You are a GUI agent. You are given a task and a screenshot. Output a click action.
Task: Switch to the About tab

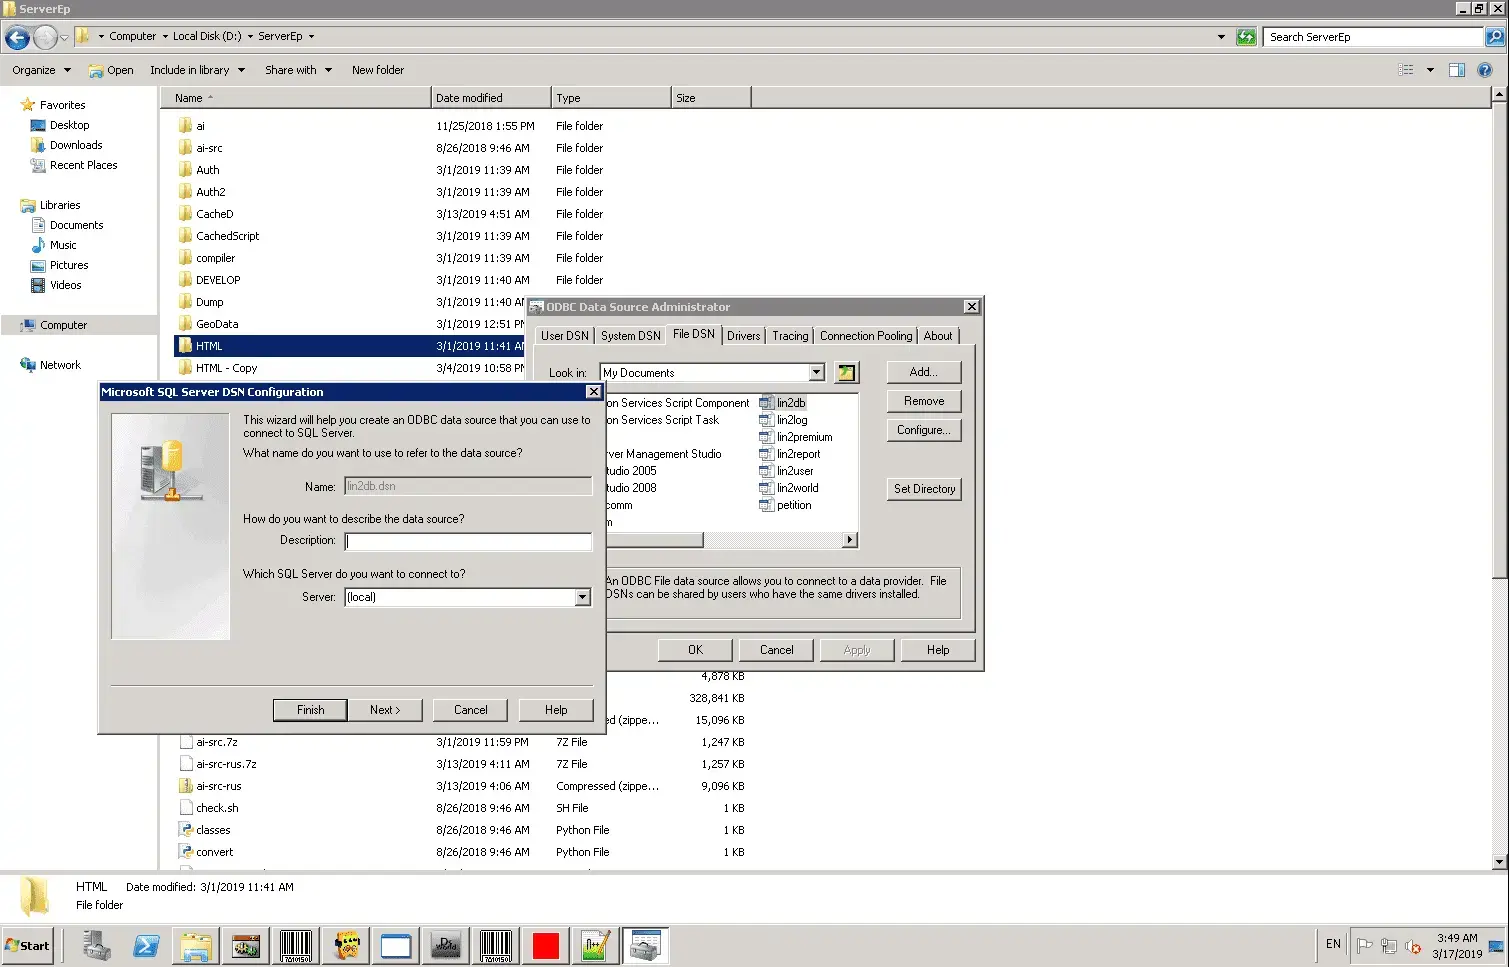click(938, 336)
